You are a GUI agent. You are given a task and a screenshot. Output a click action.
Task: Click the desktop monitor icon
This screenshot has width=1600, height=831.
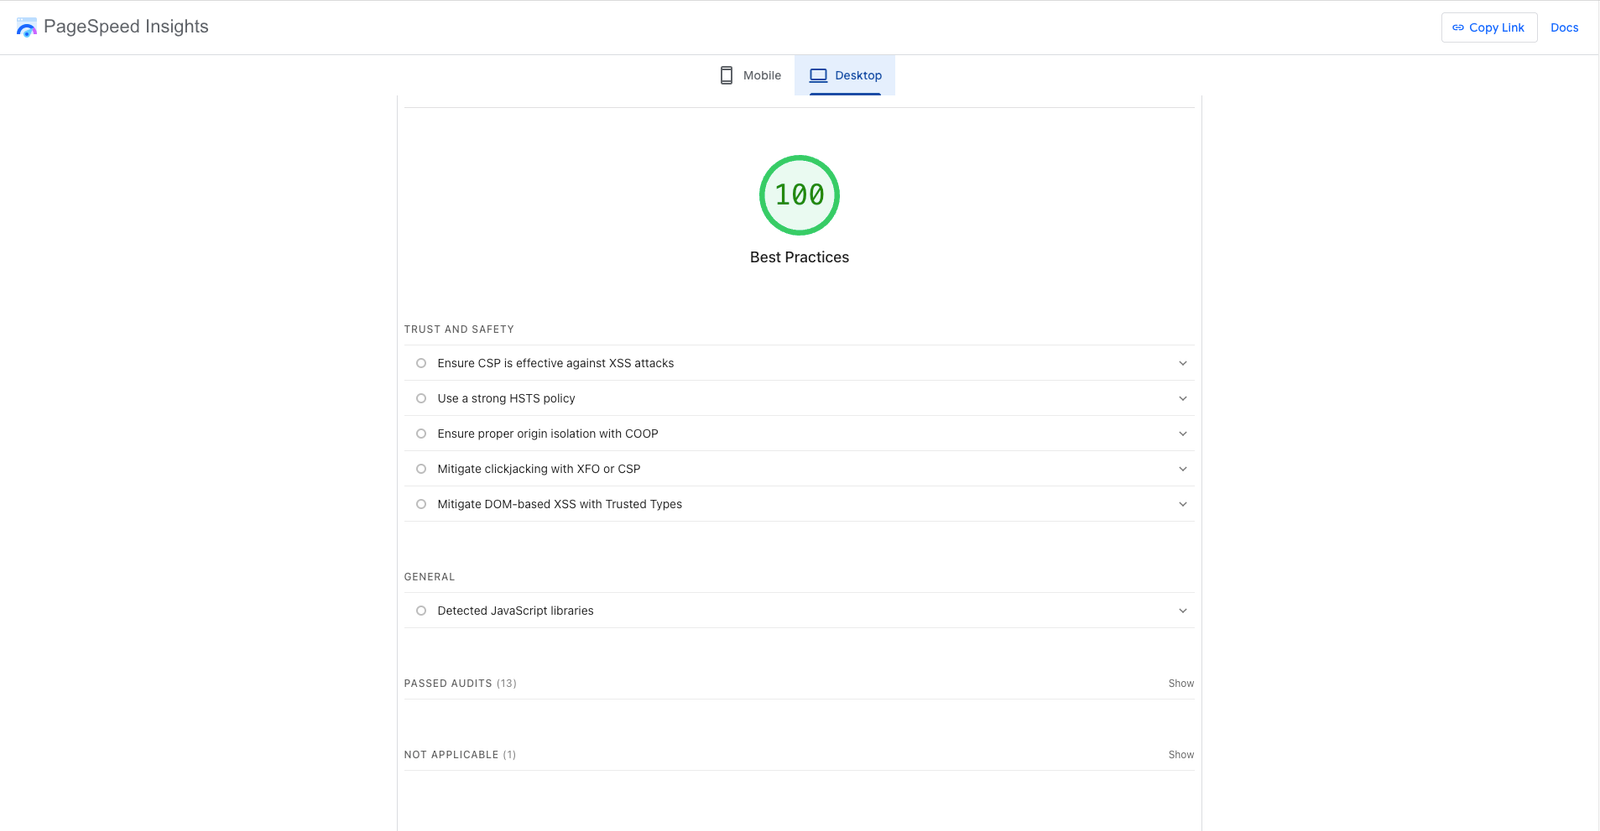pyautogui.click(x=818, y=75)
